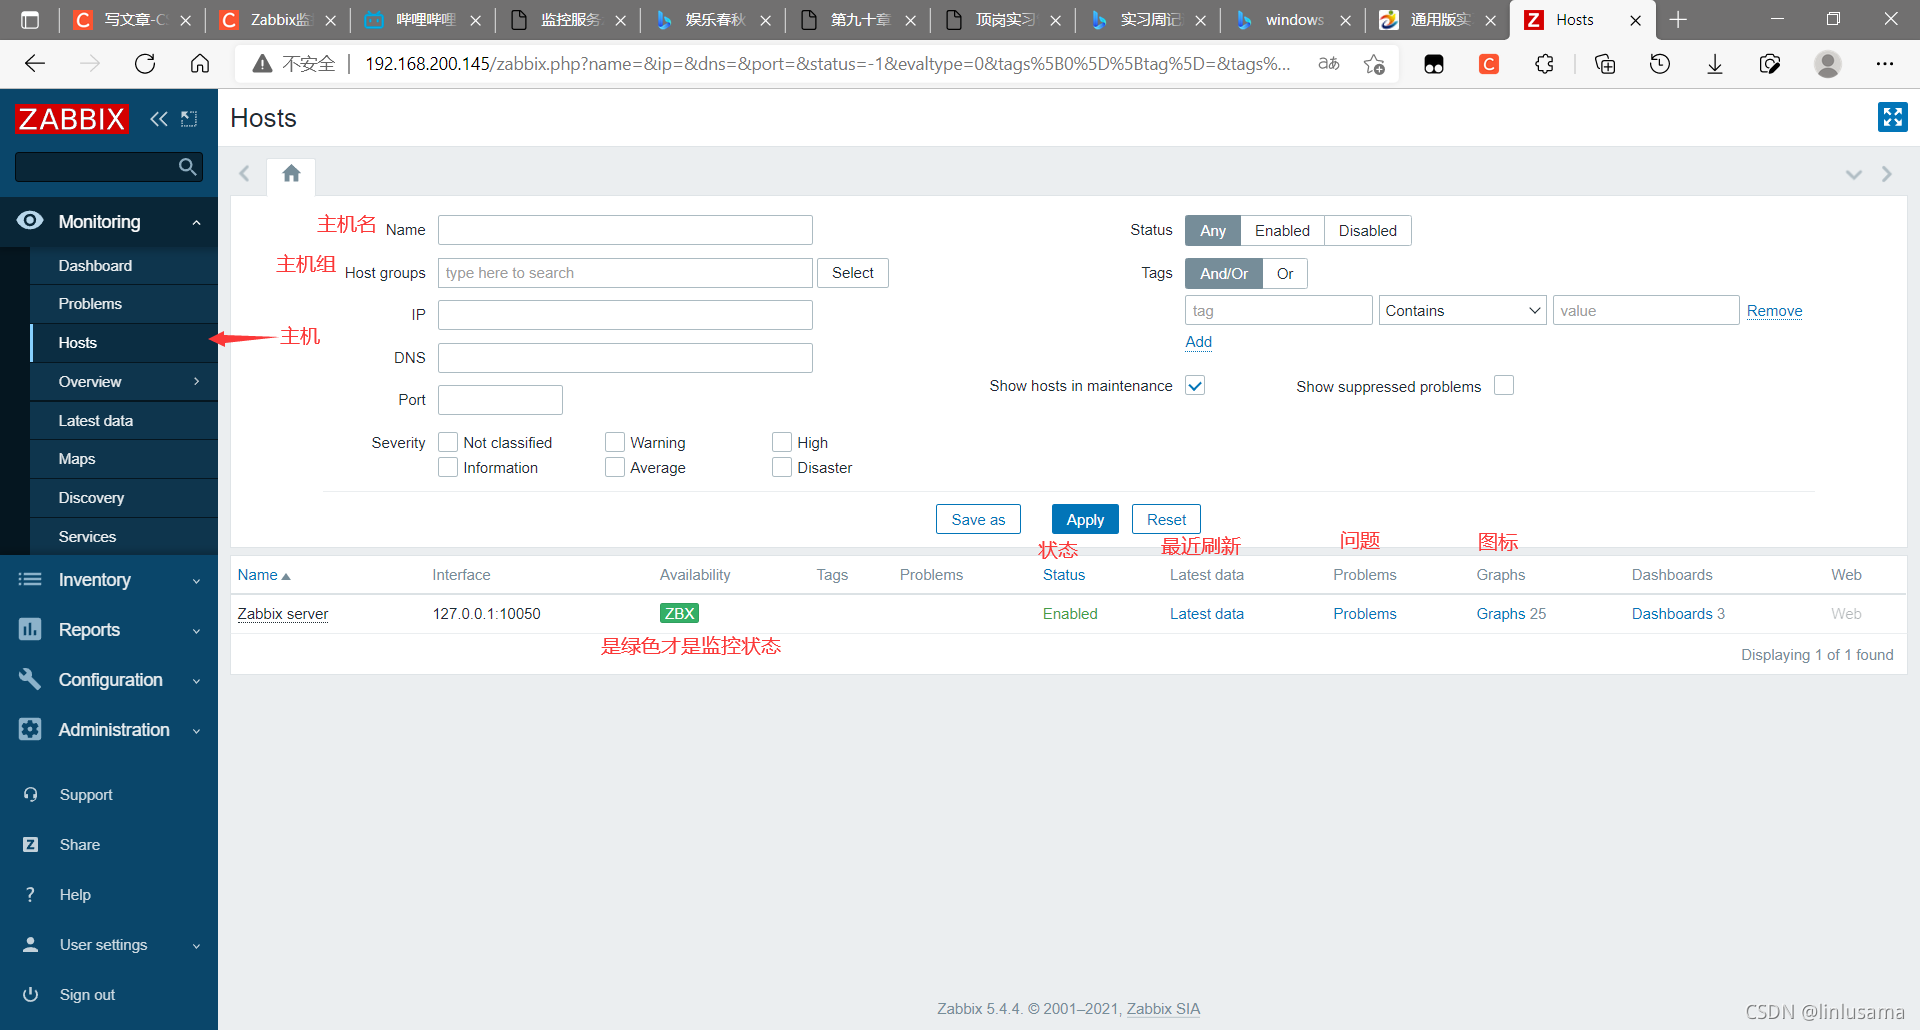Check the Not classified severity box
The width and height of the screenshot is (1920, 1030).
click(x=448, y=442)
